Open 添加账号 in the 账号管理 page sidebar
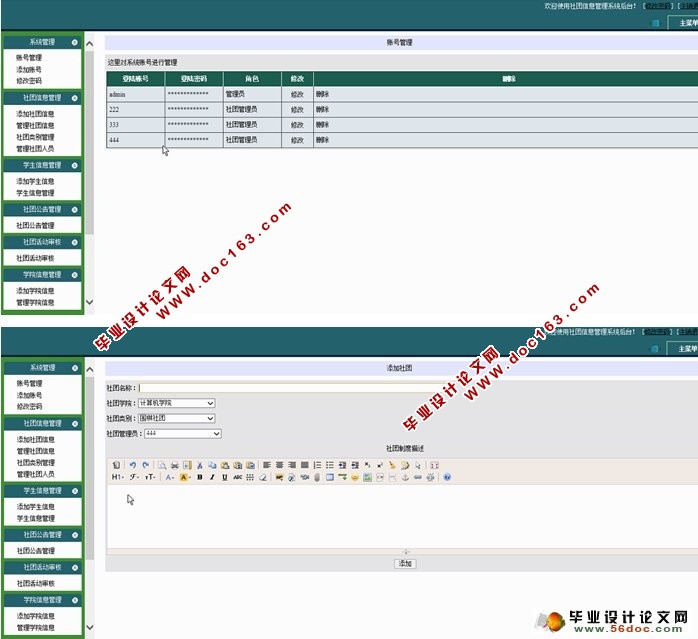The width and height of the screenshot is (698, 639). pos(29,69)
